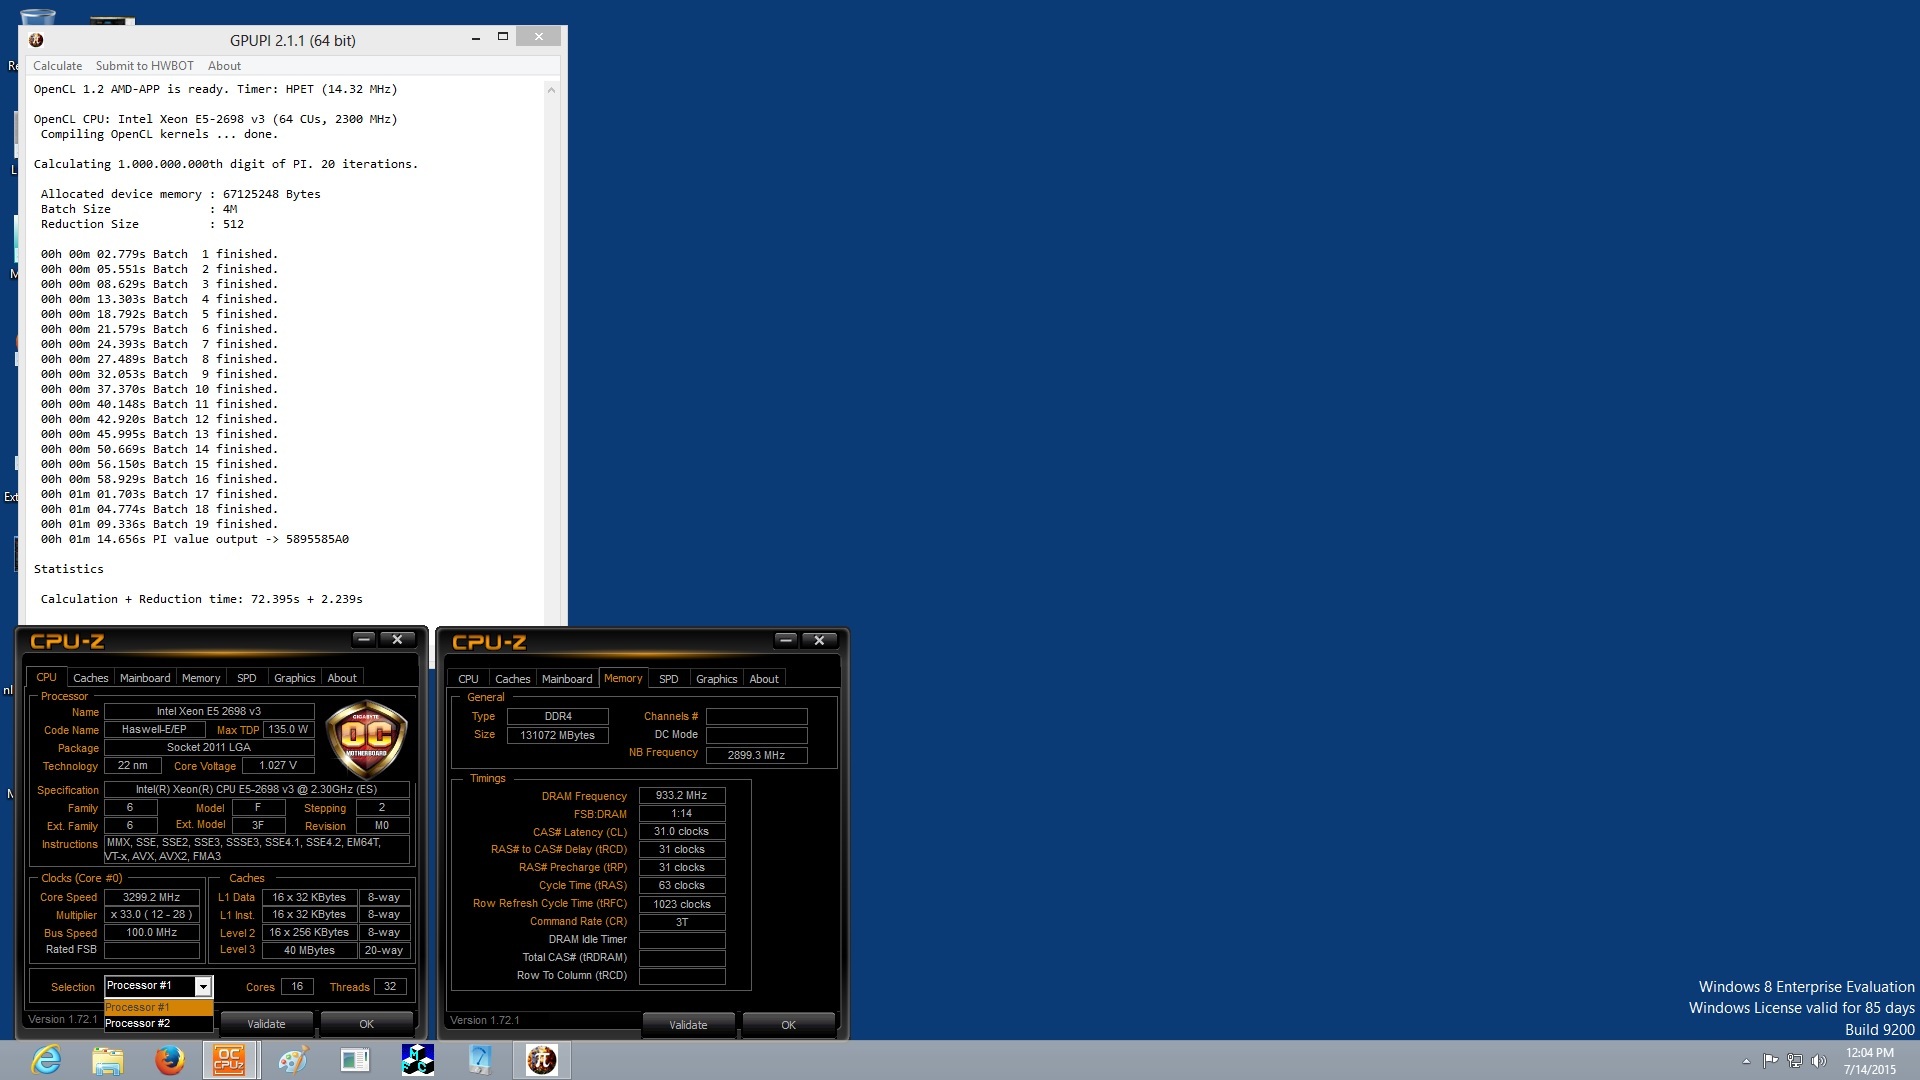Click GPUPI log scrollbar up arrow
The image size is (1920, 1080).
[551, 90]
